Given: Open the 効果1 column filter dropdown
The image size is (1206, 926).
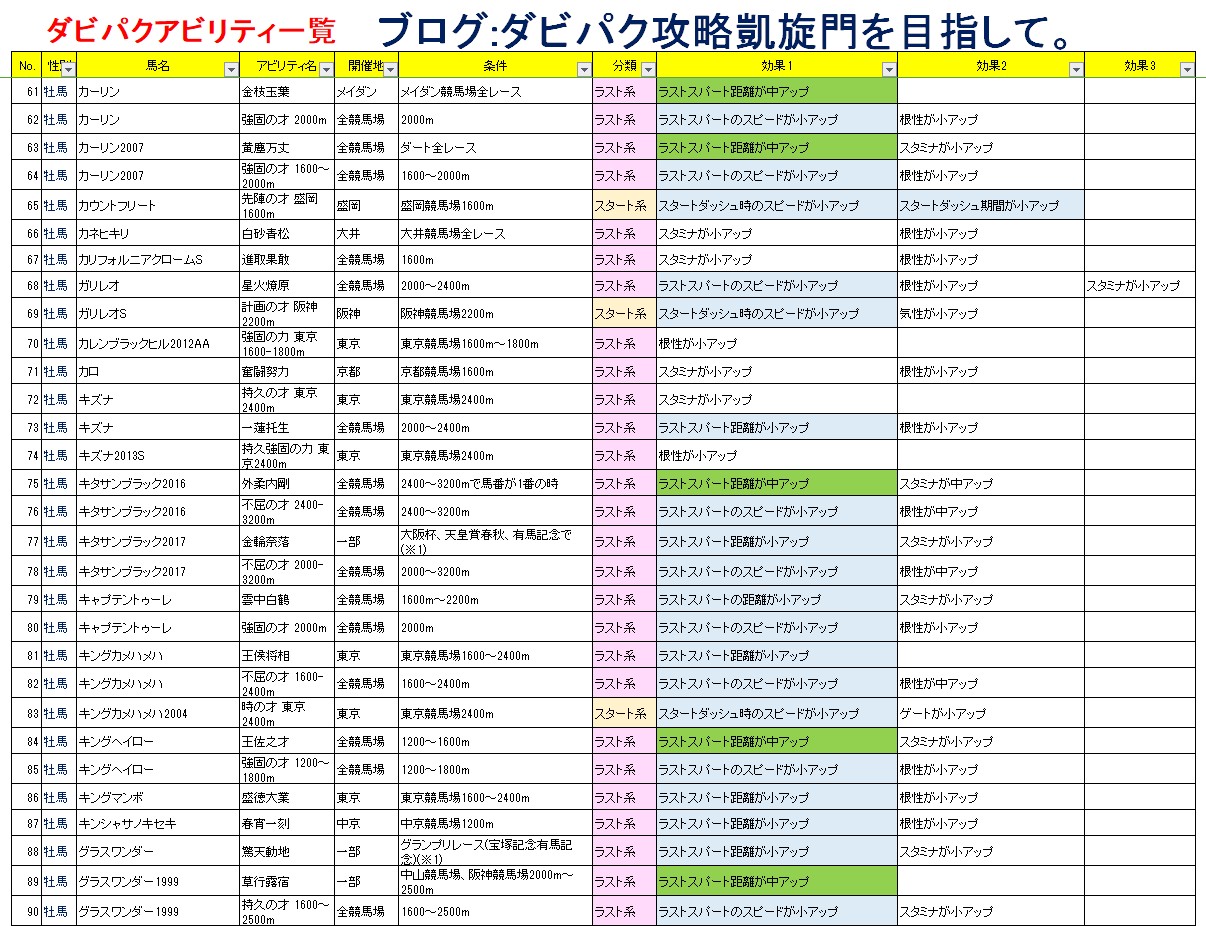Looking at the screenshot, I should click(889, 70).
